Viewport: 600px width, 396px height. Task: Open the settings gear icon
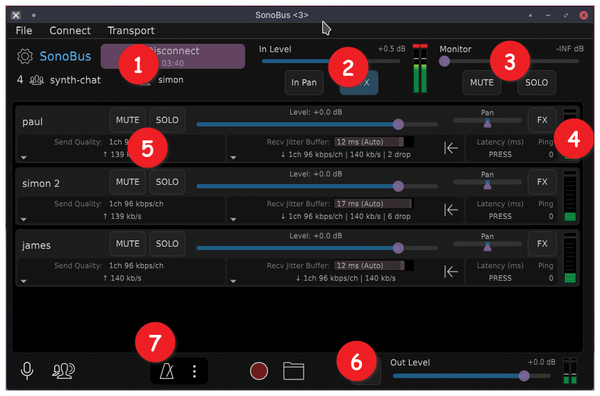(x=25, y=56)
